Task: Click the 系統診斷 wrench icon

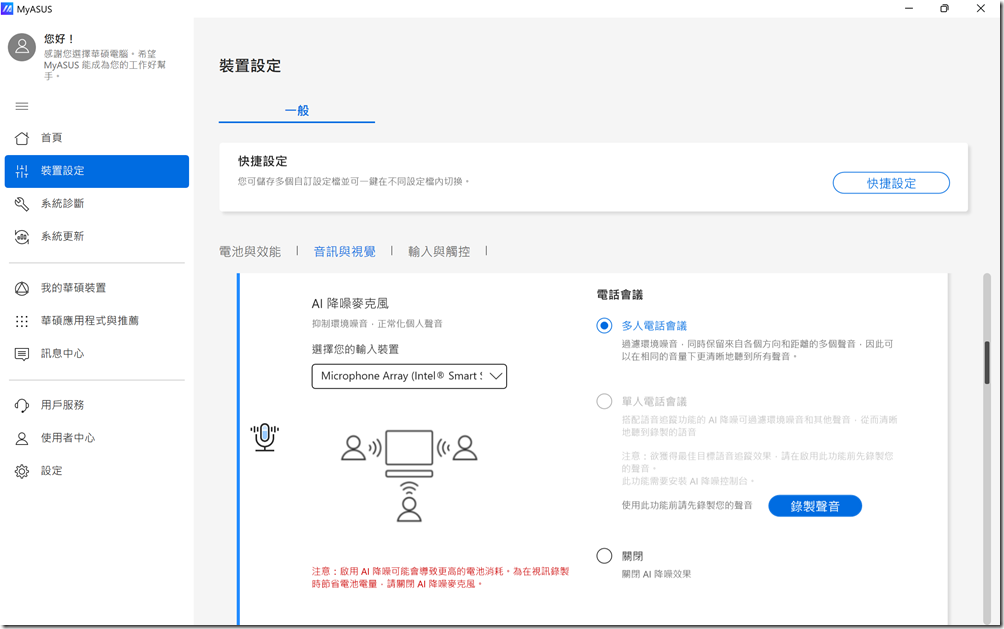Action: point(22,204)
